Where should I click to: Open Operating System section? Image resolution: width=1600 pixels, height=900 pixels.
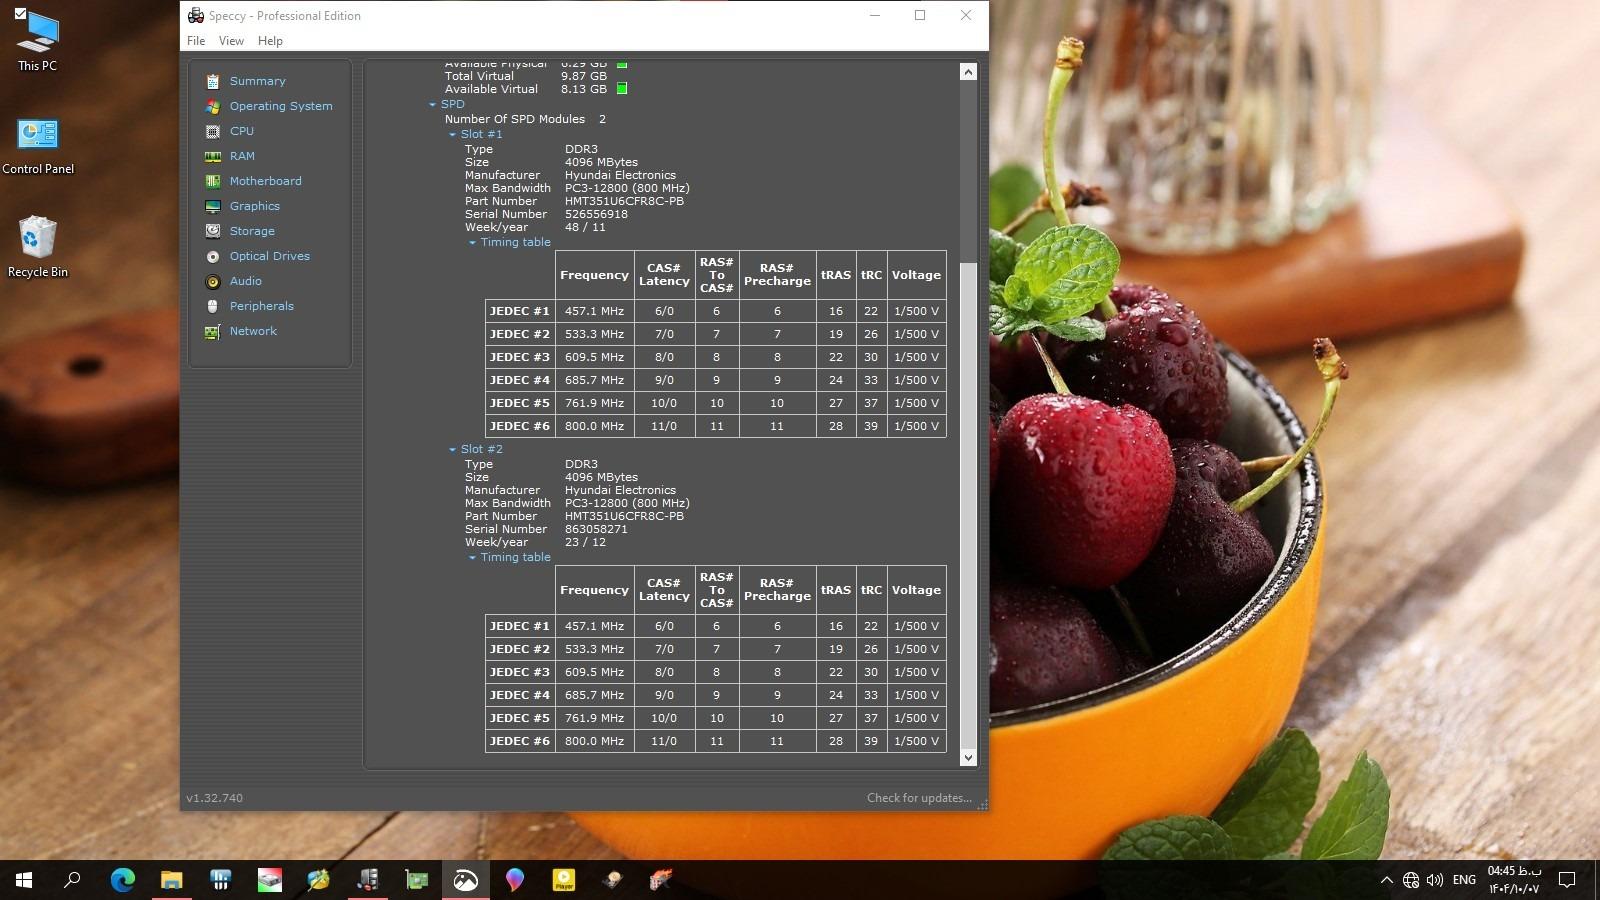[x=280, y=106]
